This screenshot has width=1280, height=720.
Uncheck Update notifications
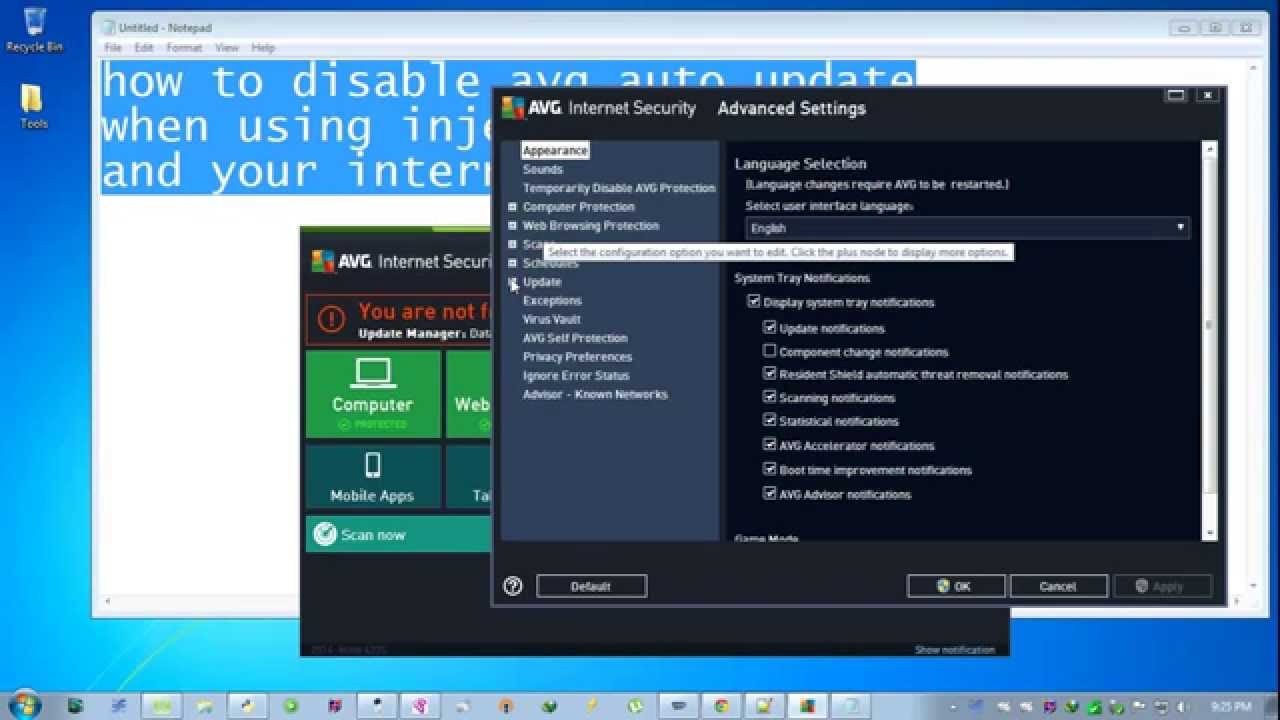click(770, 328)
